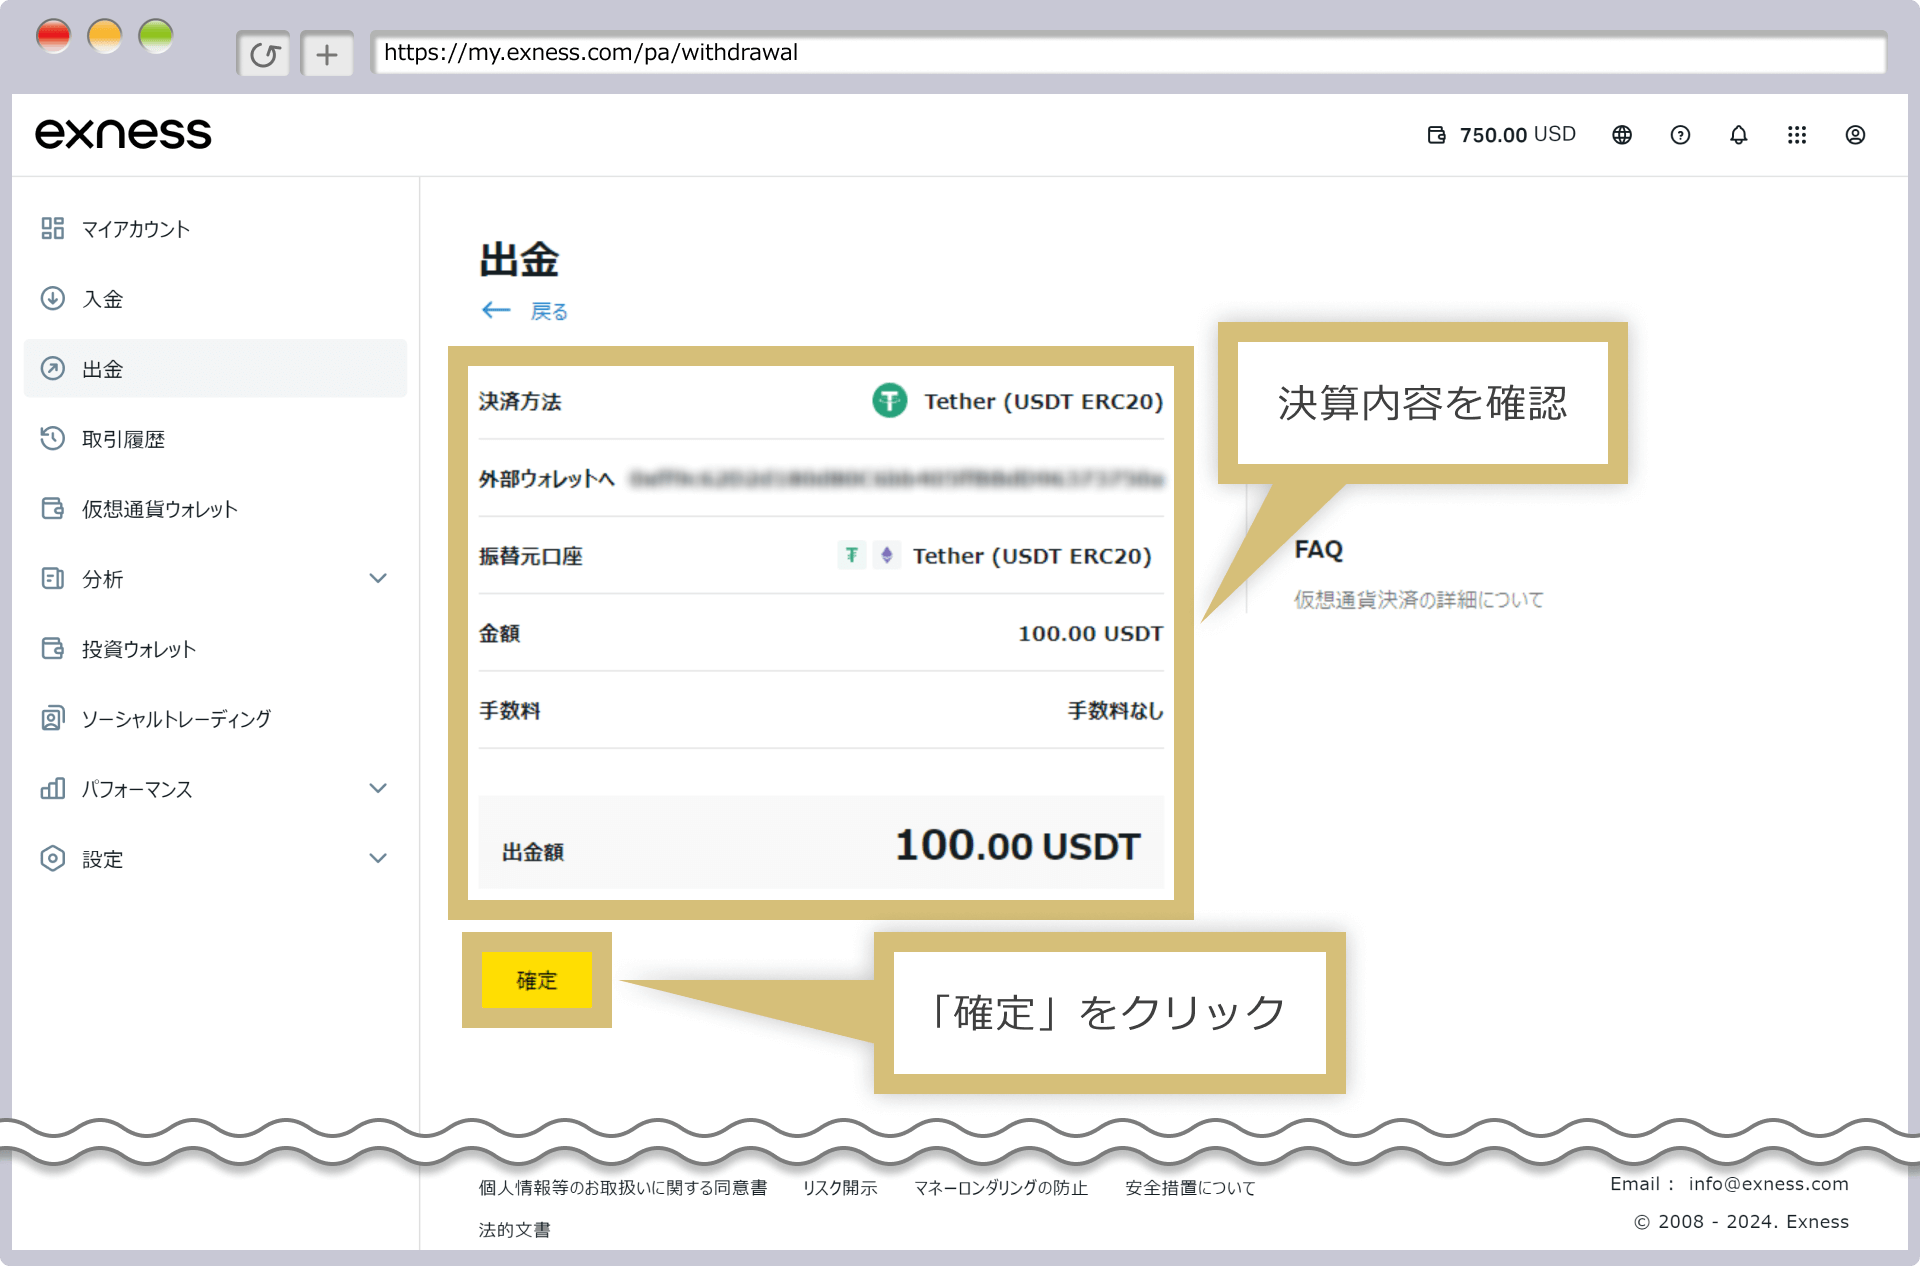Open the language globe icon
Viewport: 1920px width, 1266px height.
click(1622, 135)
